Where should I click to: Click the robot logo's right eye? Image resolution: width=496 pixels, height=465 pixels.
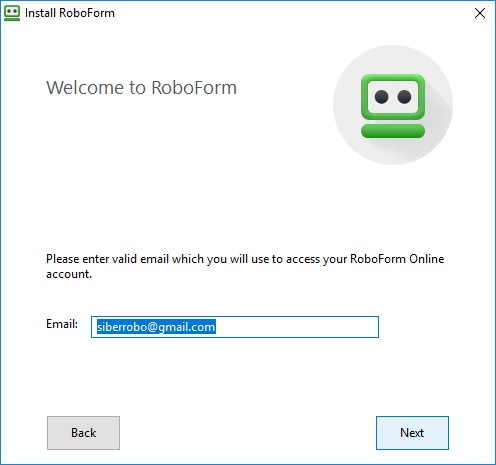404,97
